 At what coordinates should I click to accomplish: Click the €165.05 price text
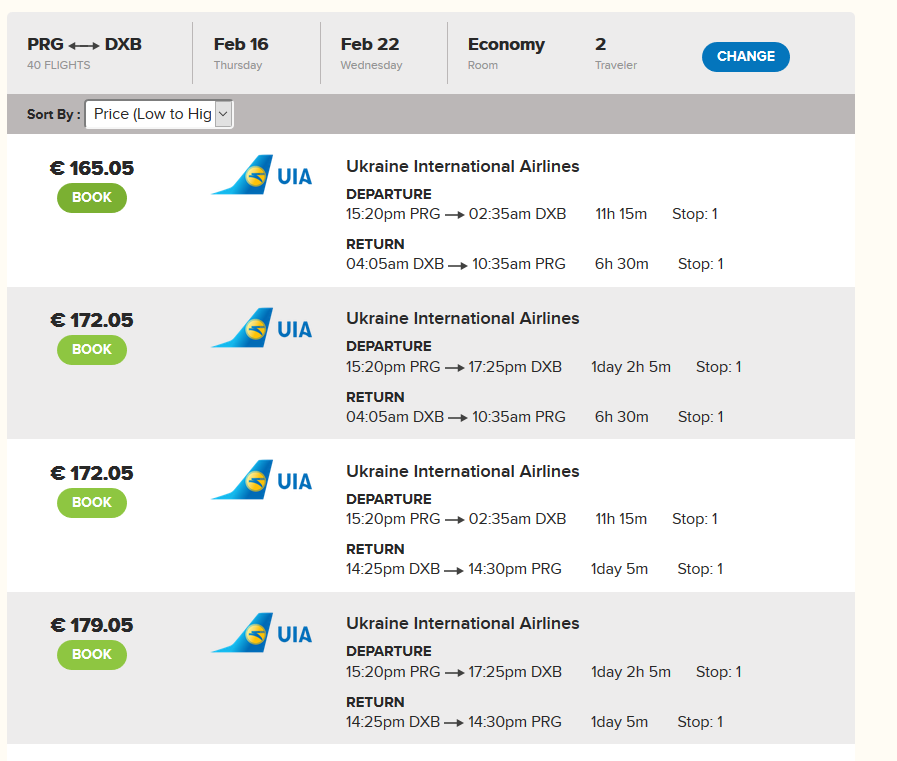[x=92, y=168]
